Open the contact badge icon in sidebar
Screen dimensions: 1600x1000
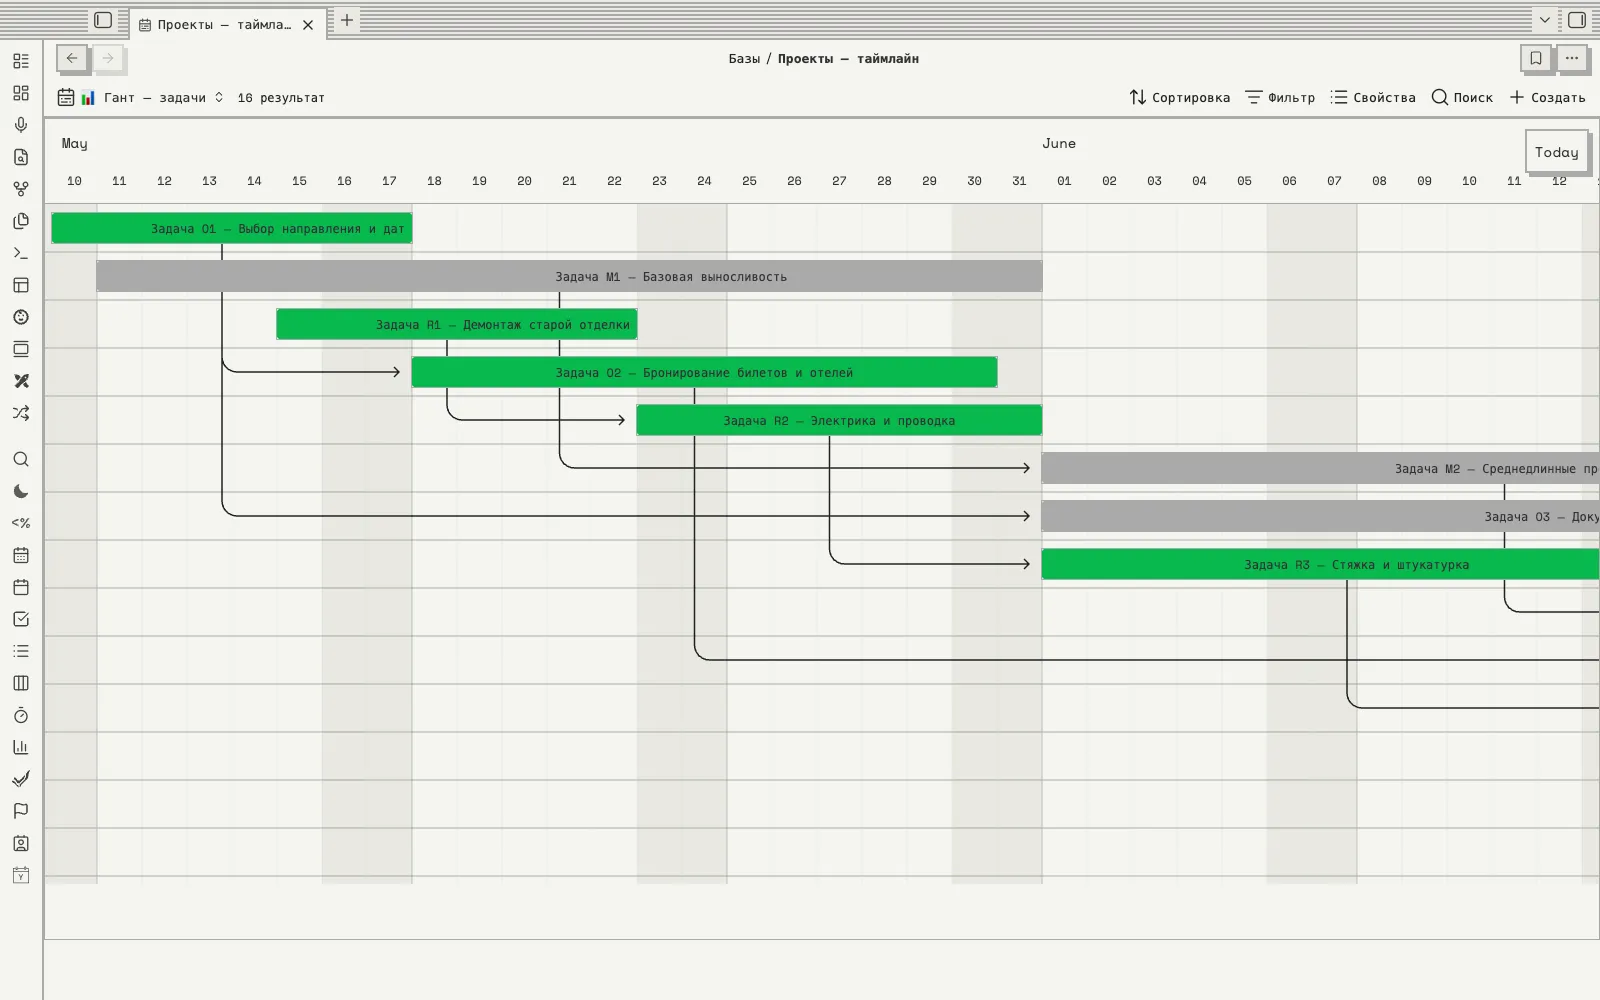point(21,843)
